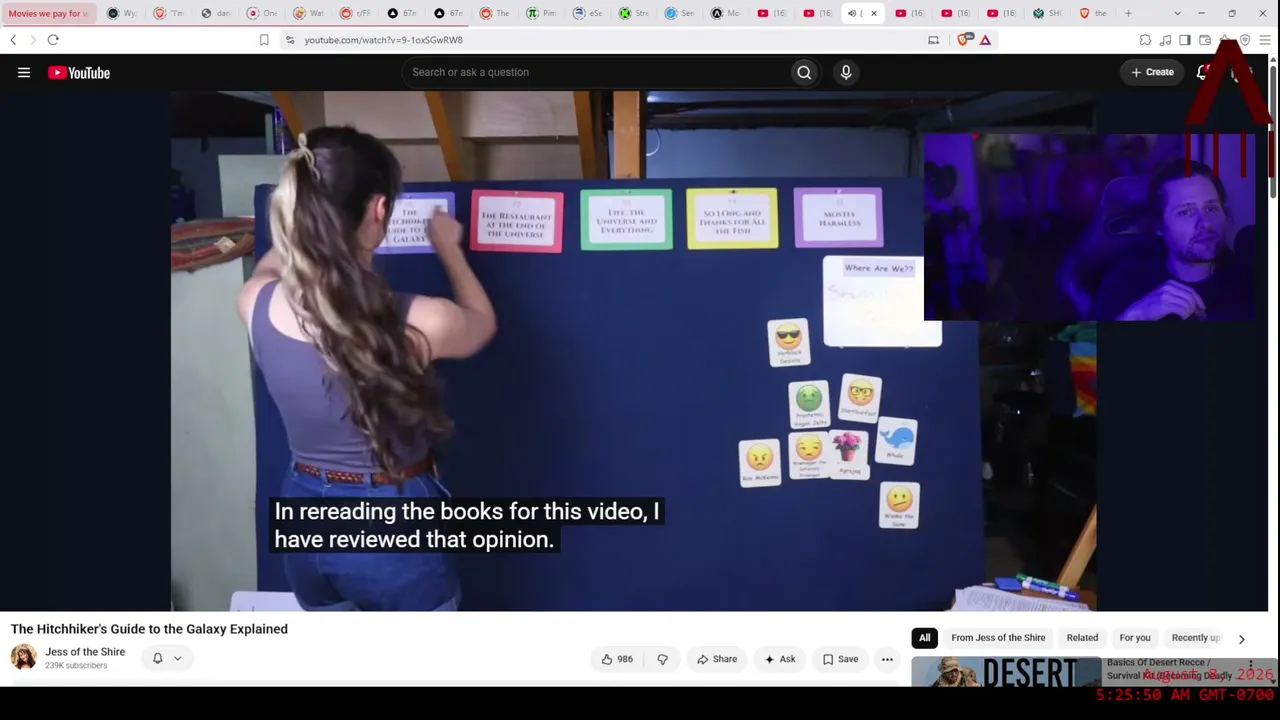Open Brave Shields lion icon

(964, 40)
